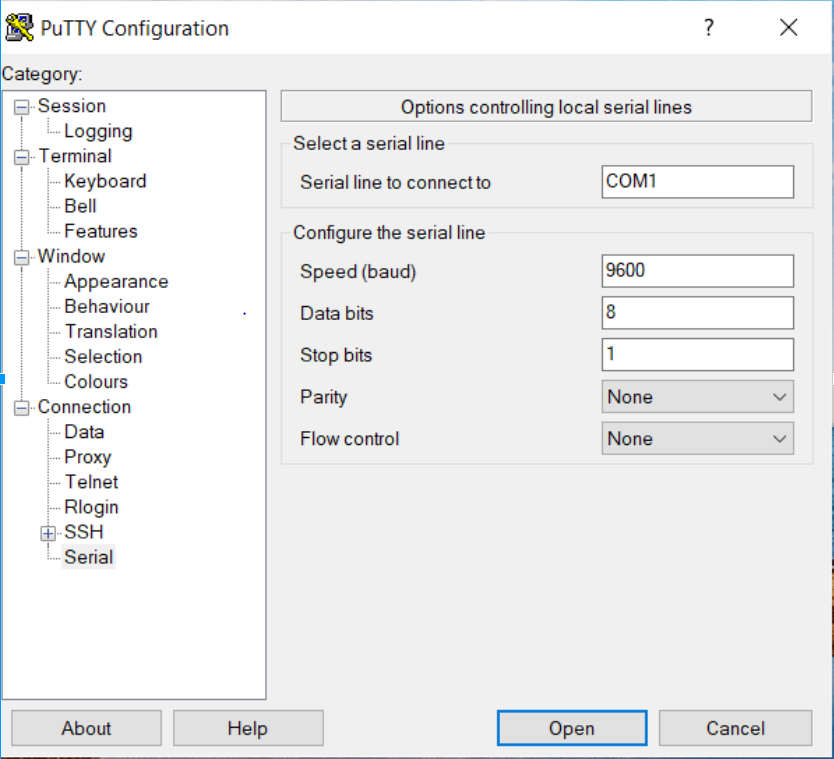Close the PuTTY Configuration dialog

pyautogui.click(x=788, y=28)
